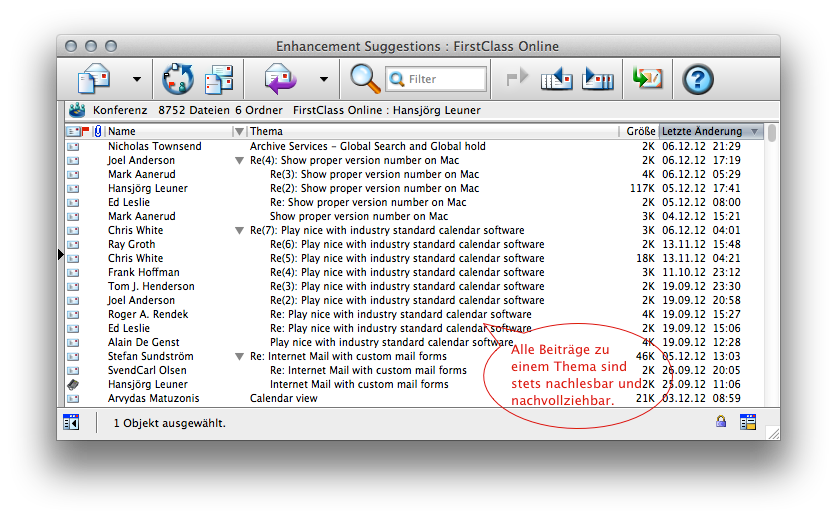Open the new message dropdown arrow

tap(137, 79)
